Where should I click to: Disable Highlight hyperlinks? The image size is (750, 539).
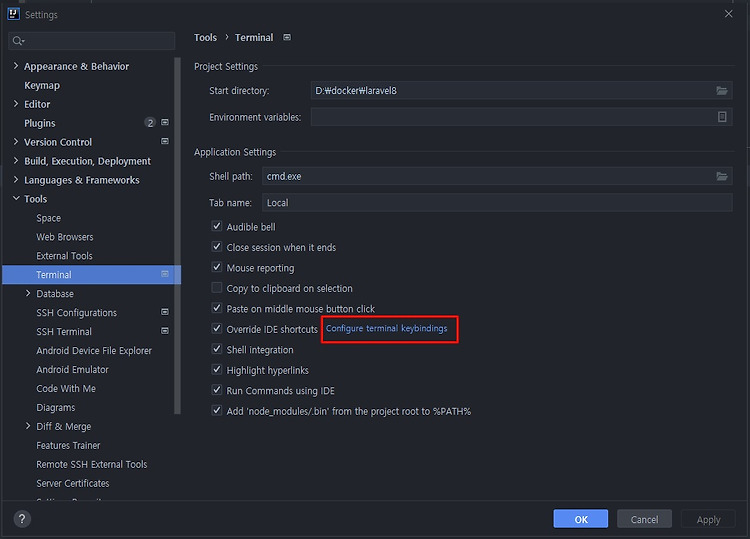[217, 370]
